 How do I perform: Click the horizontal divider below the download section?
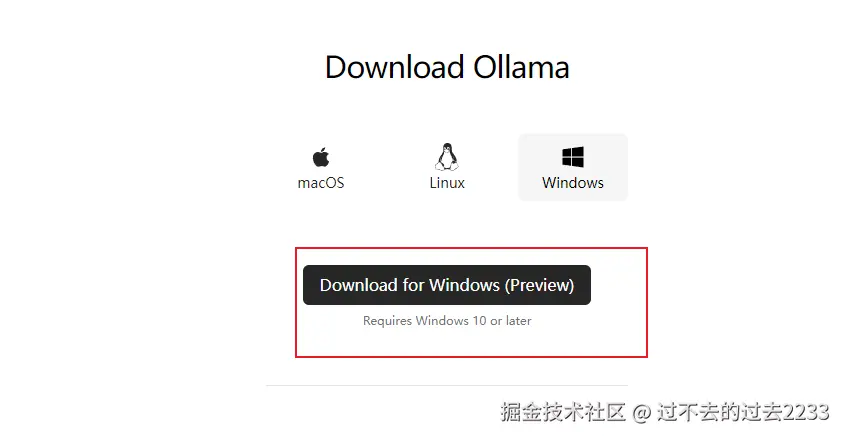tap(447, 385)
